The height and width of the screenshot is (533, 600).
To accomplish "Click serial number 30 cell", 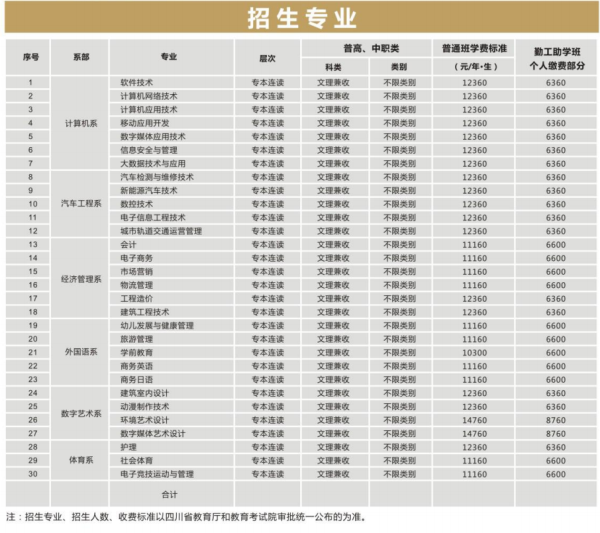I will point(28,474).
